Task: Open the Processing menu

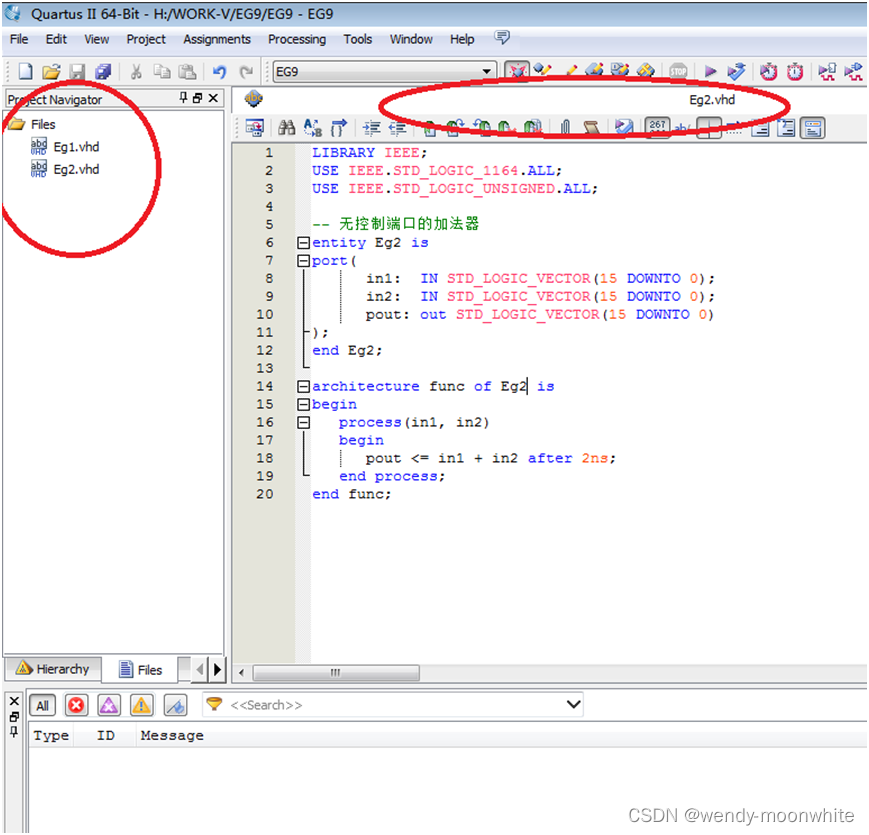Action: point(297,39)
